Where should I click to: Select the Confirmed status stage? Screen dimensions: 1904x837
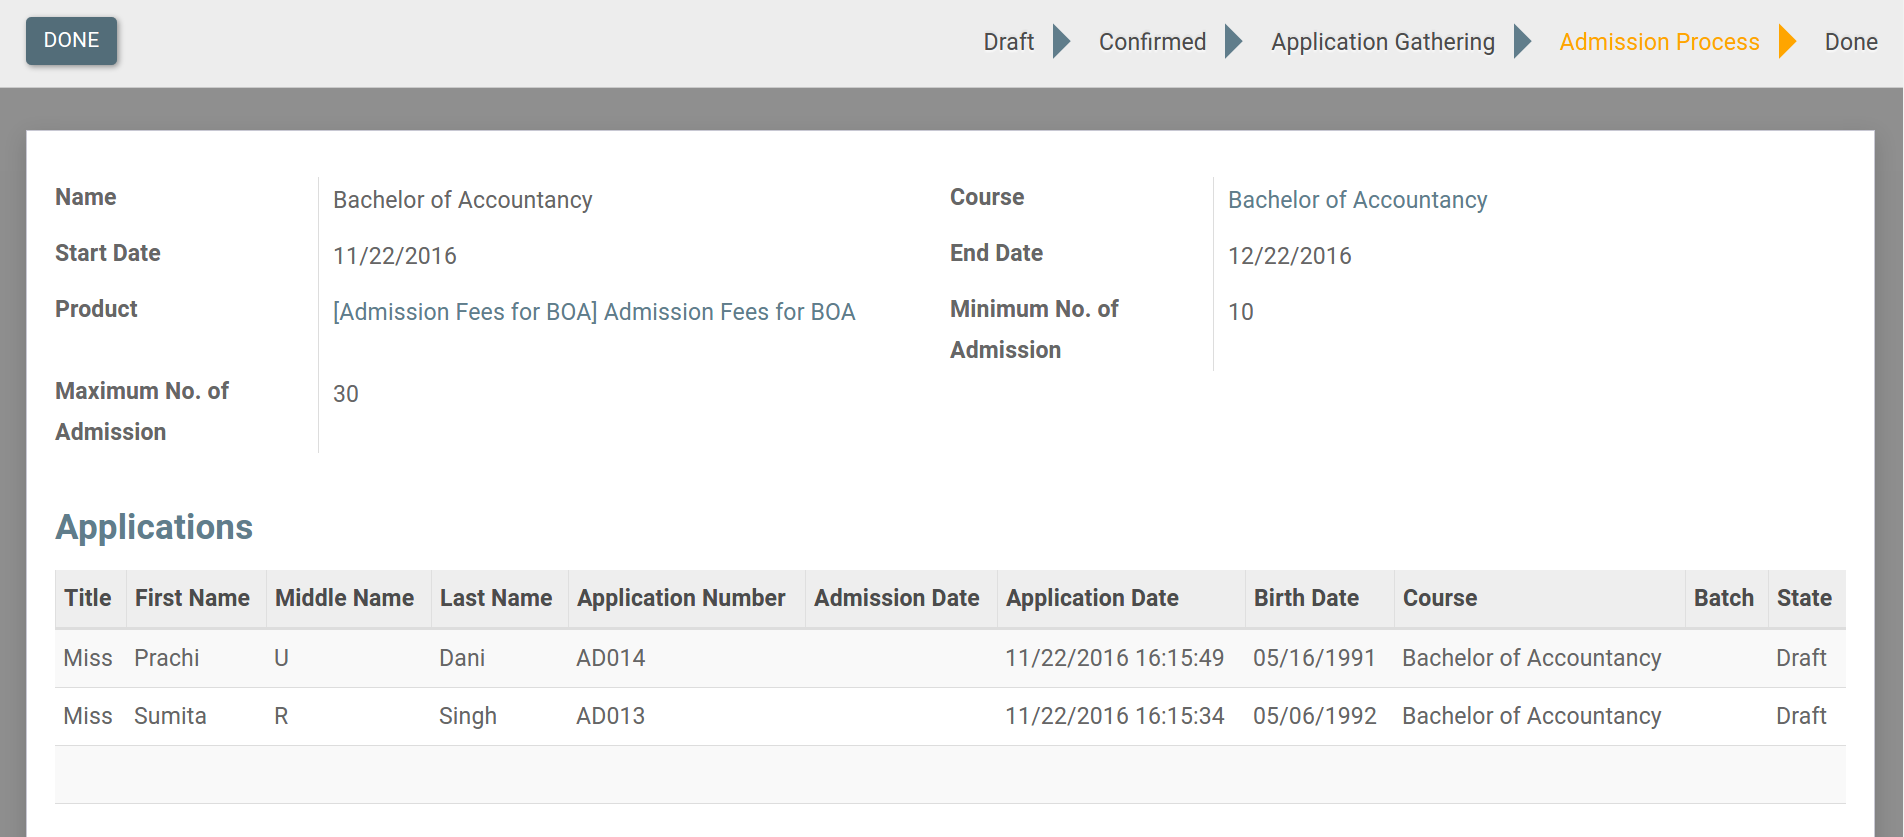1152,42
